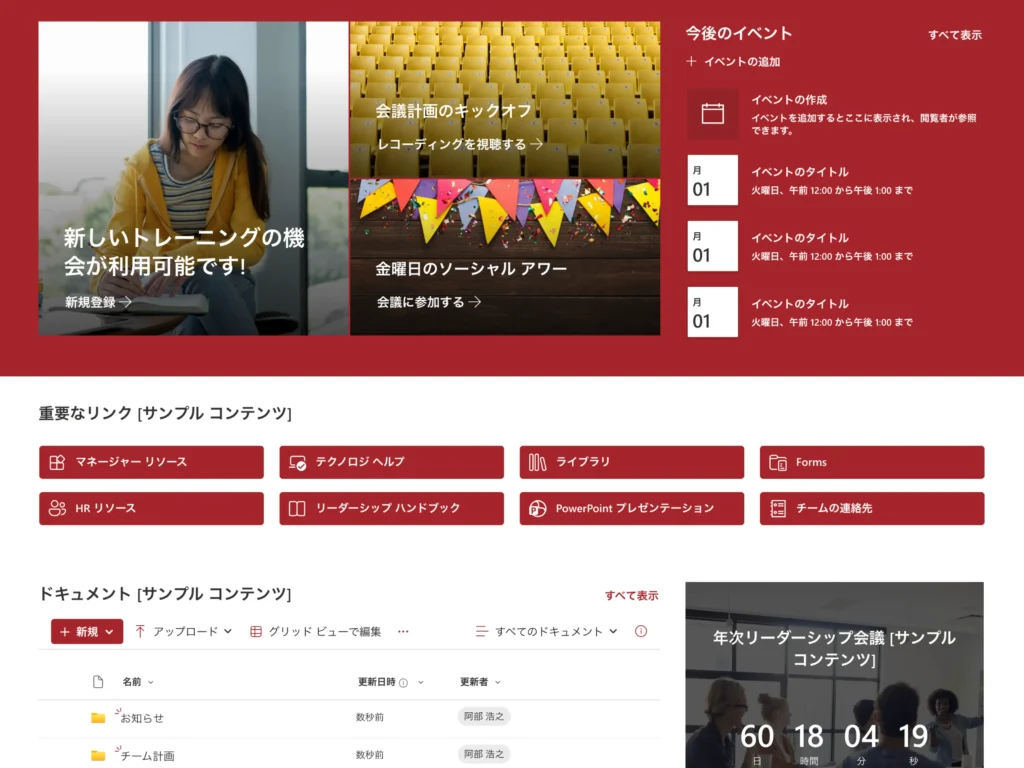Click グリッド ビューで編集 in toolbar
This screenshot has width=1024, height=768.
click(x=315, y=631)
